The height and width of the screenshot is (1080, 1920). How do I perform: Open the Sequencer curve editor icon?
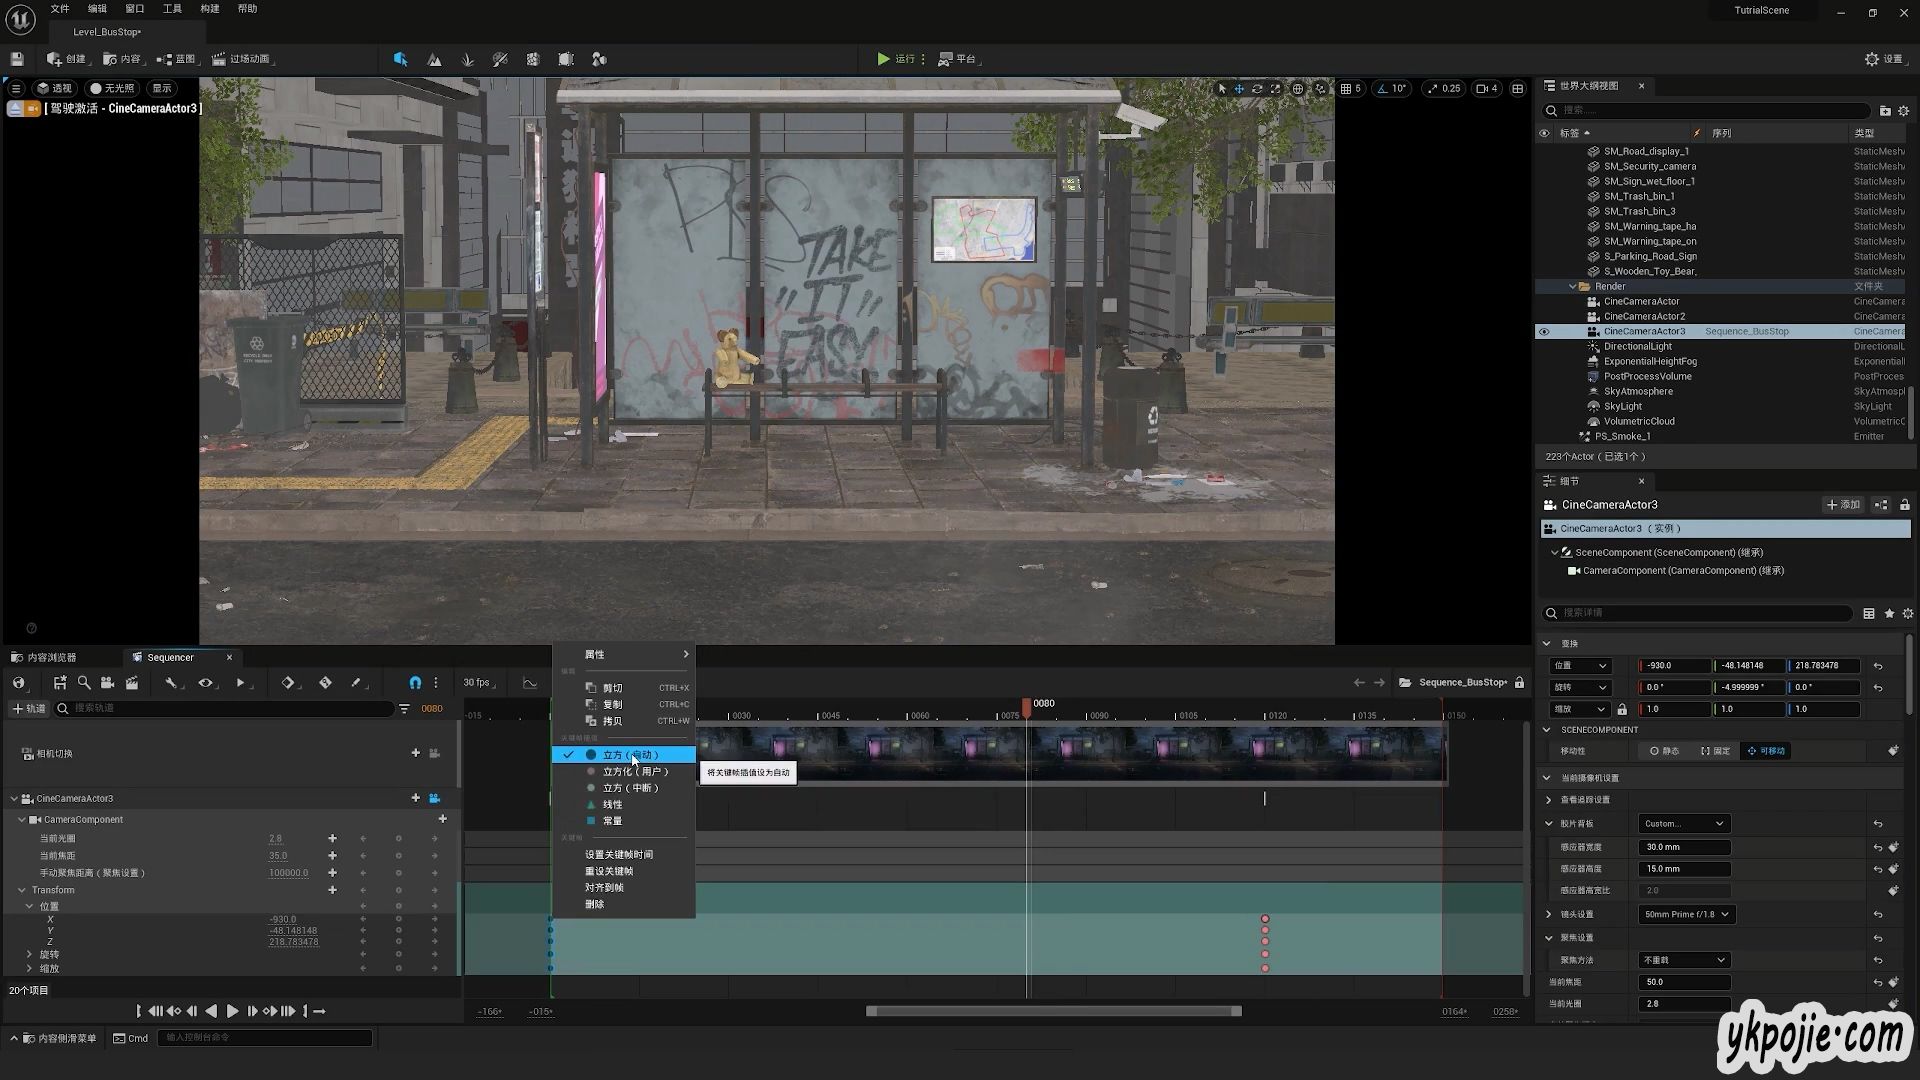[530, 683]
